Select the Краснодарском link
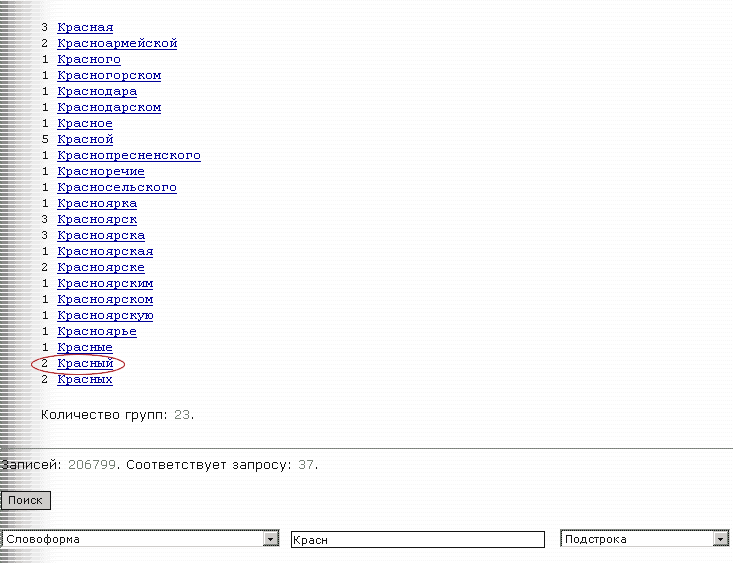Screen dimensions: 733x563 tap(109, 108)
